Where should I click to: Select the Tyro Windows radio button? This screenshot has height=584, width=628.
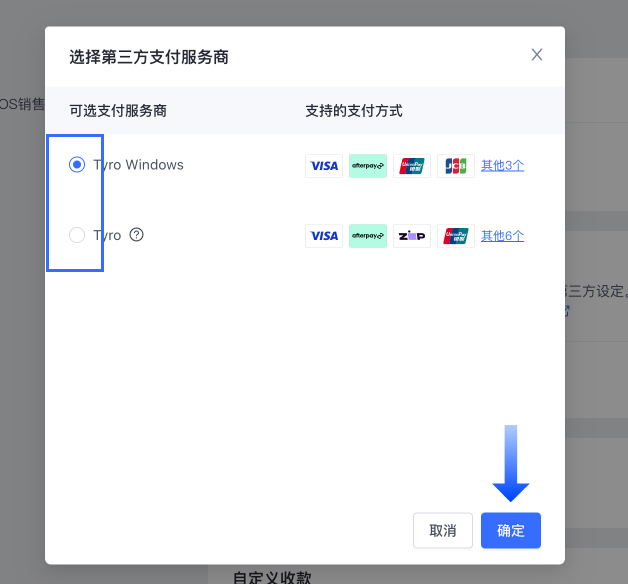77,165
